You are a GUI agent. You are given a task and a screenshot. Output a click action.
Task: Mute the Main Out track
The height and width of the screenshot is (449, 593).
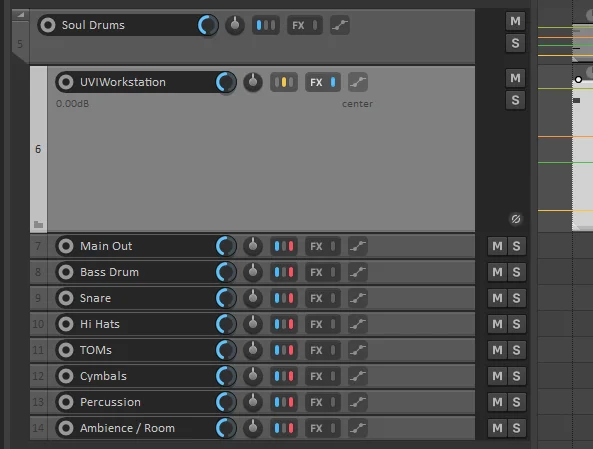pyautogui.click(x=497, y=246)
